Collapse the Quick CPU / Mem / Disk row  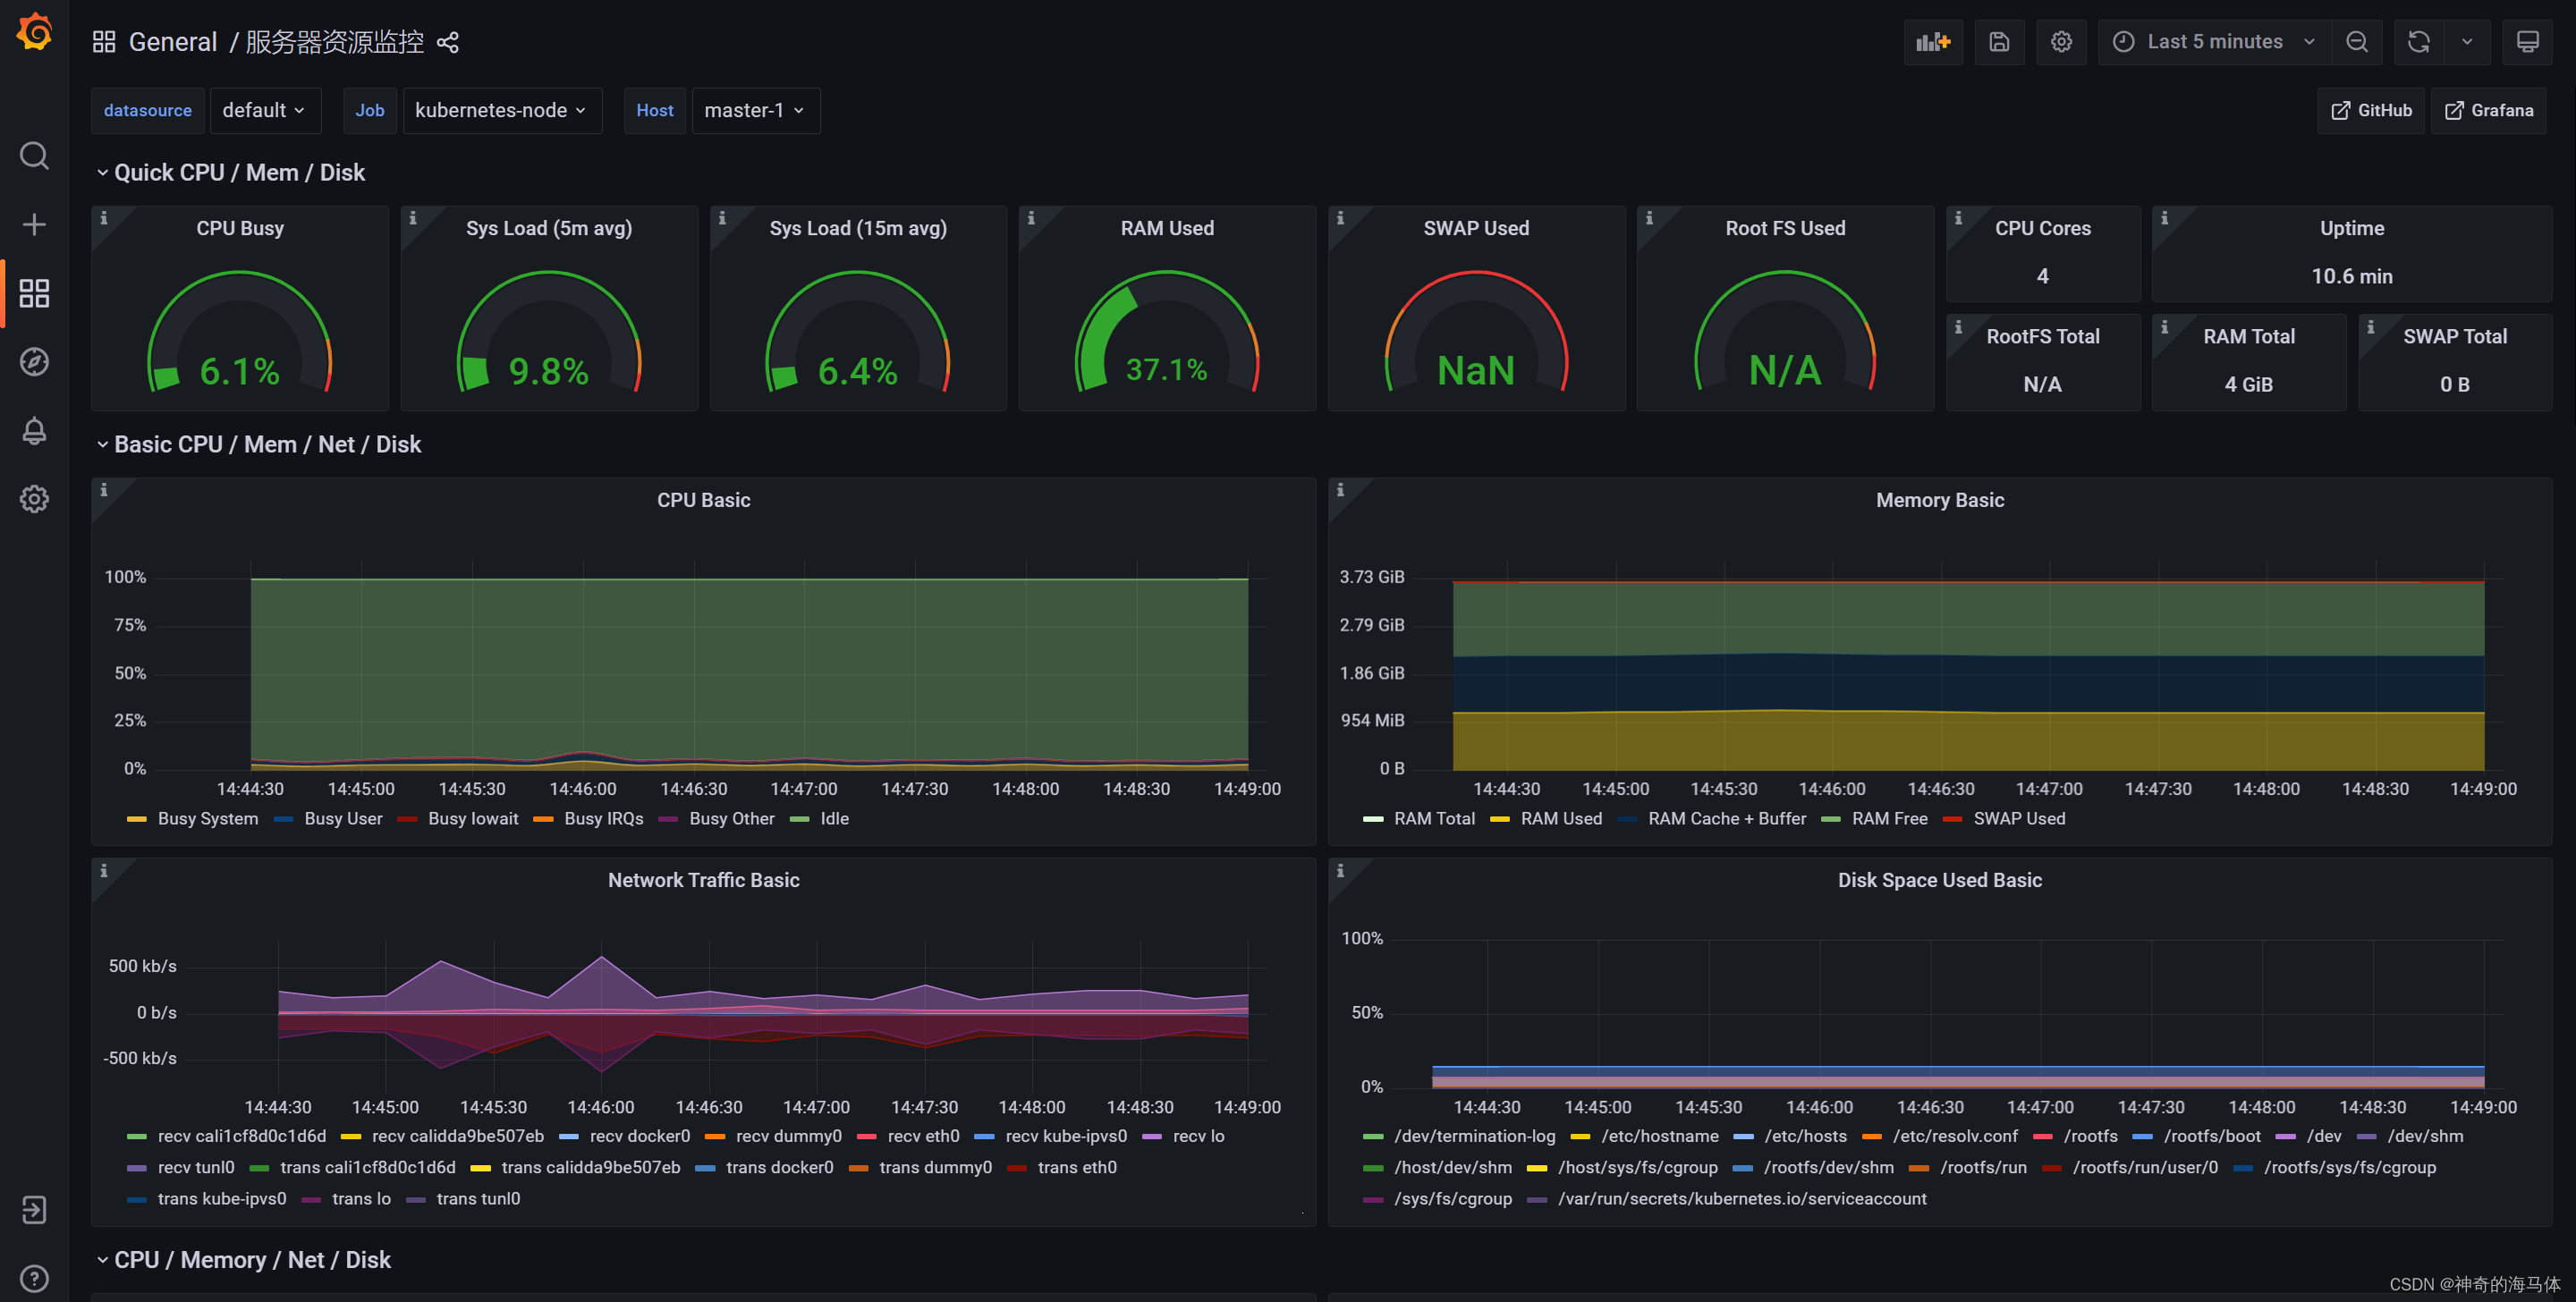tap(231, 173)
